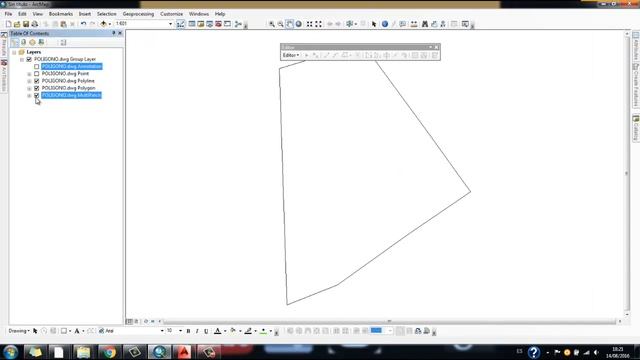Uncheck POLIGONO.dwg MultiPatch layer

(x=37, y=96)
